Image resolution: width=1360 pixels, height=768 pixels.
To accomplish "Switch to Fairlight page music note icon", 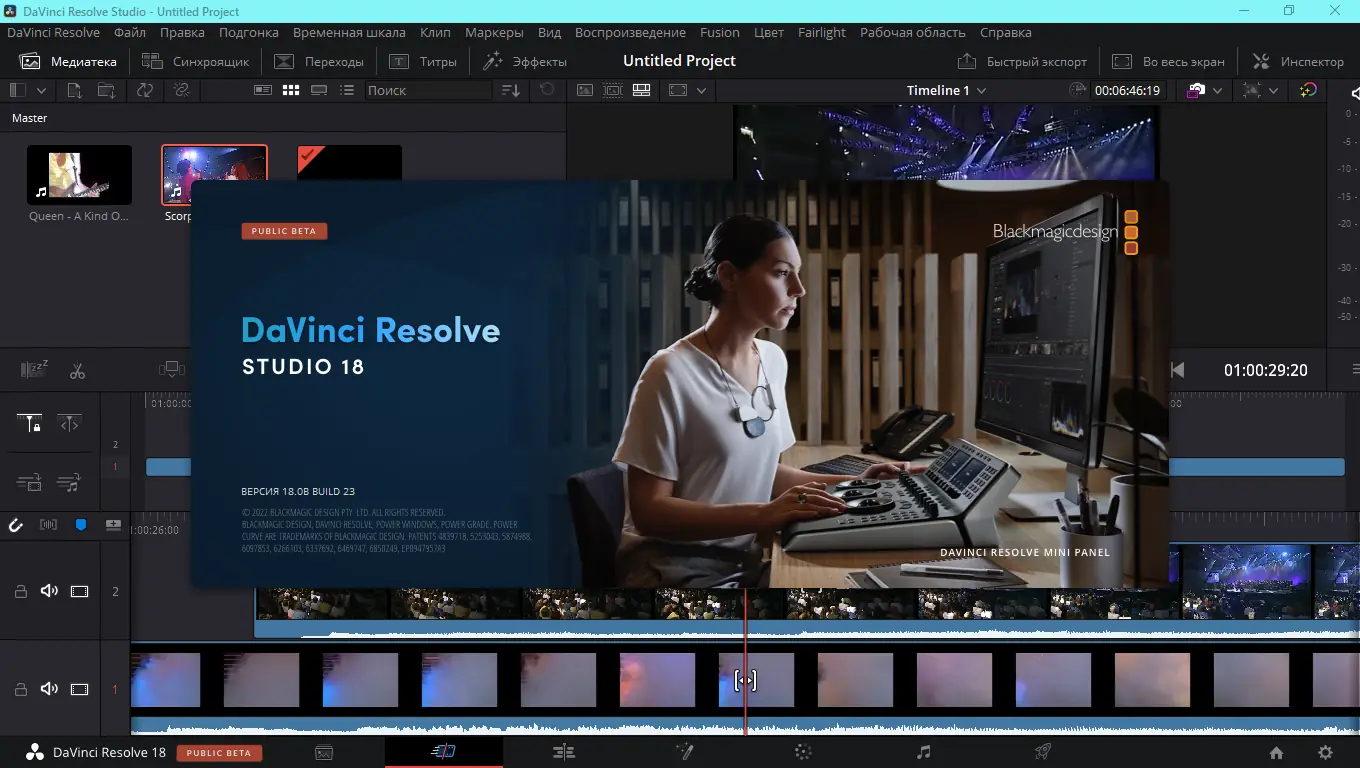I will click(x=923, y=752).
